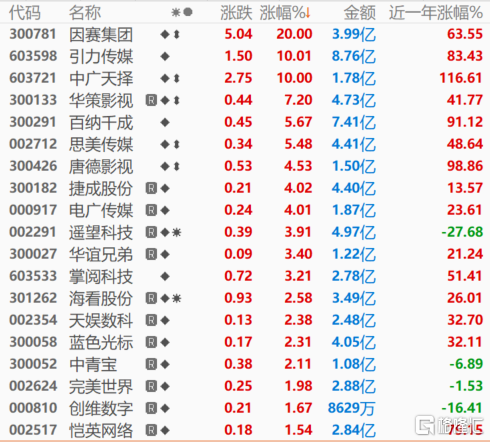Select stock name 完美世界
This screenshot has height=442, width=490.
101,386
